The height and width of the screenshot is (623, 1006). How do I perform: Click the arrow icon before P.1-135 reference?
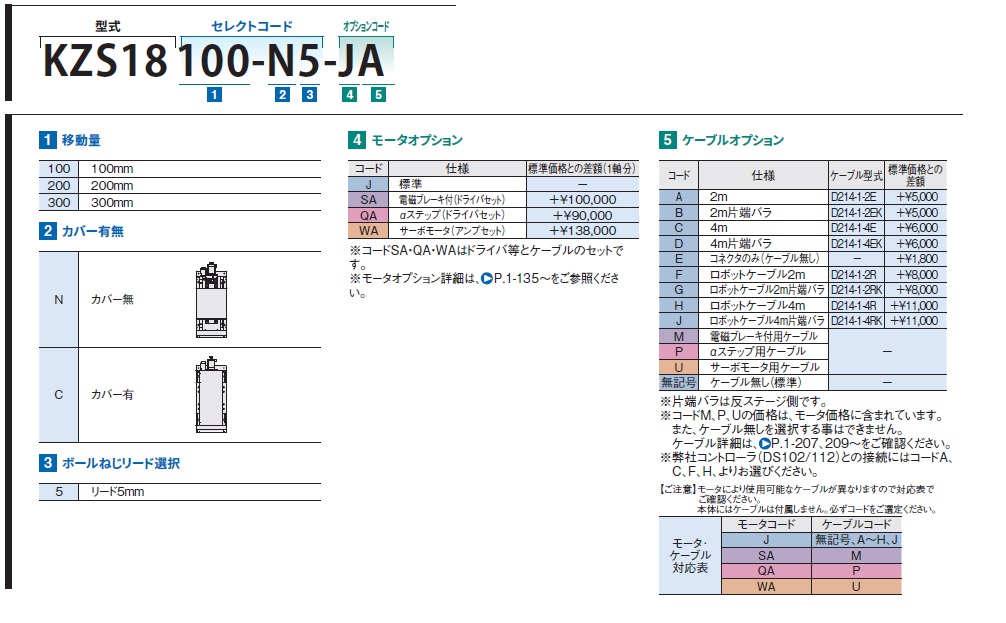tap(486, 279)
